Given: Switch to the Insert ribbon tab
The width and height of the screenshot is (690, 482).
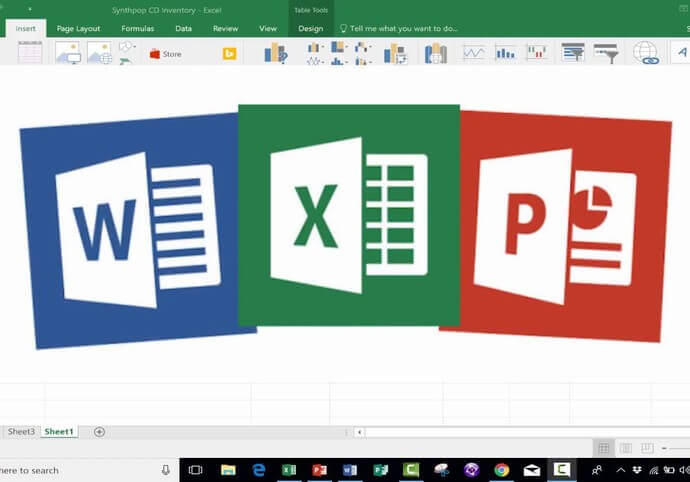Looking at the screenshot, I should pyautogui.click(x=26, y=29).
